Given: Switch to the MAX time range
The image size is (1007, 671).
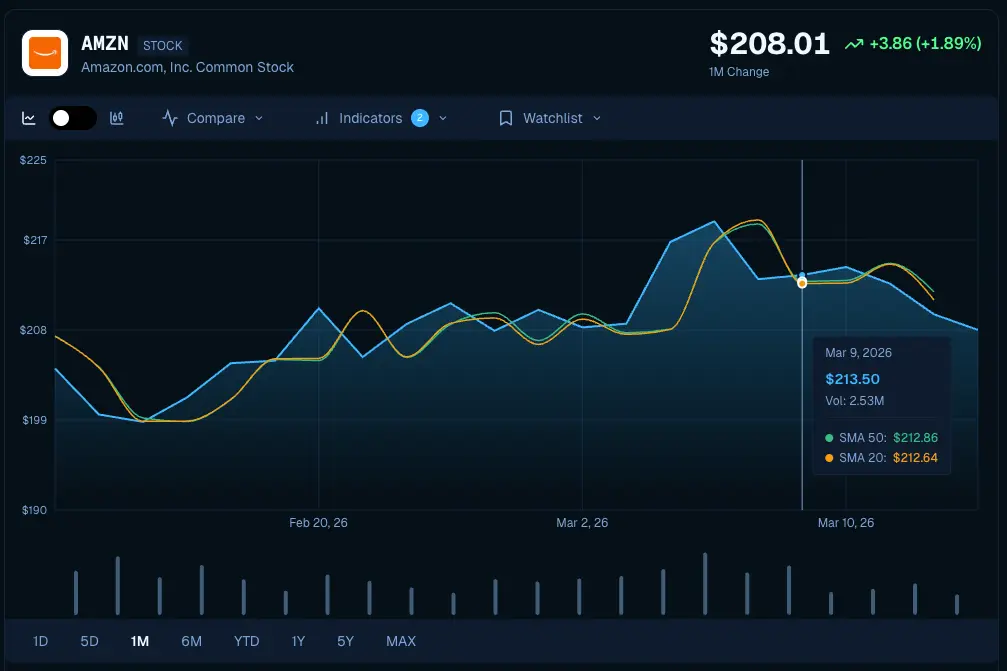Looking at the screenshot, I should pyautogui.click(x=401, y=641).
